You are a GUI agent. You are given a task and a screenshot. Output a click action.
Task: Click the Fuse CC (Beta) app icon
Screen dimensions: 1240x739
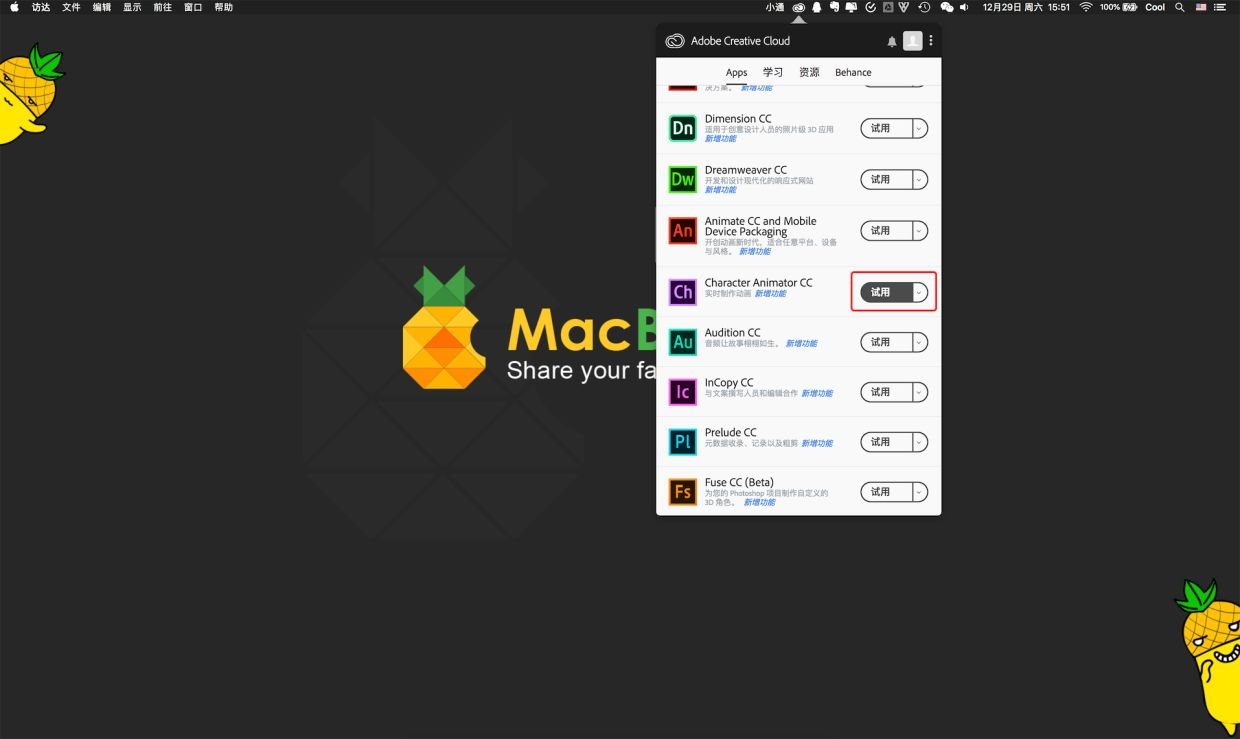683,492
